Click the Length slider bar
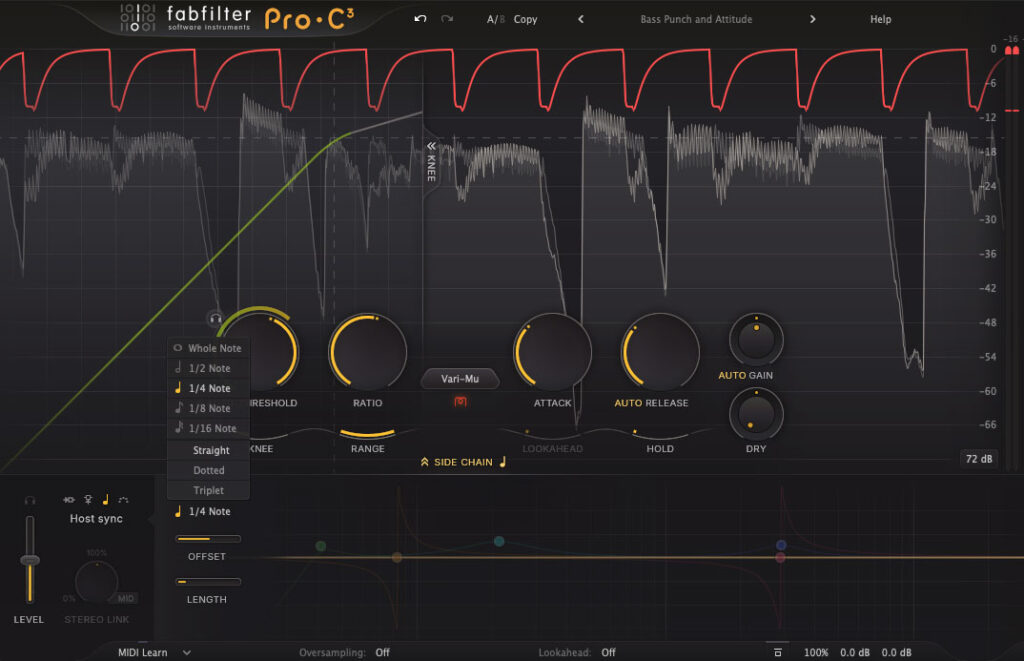Viewport: 1024px width, 661px height. click(208, 581)
